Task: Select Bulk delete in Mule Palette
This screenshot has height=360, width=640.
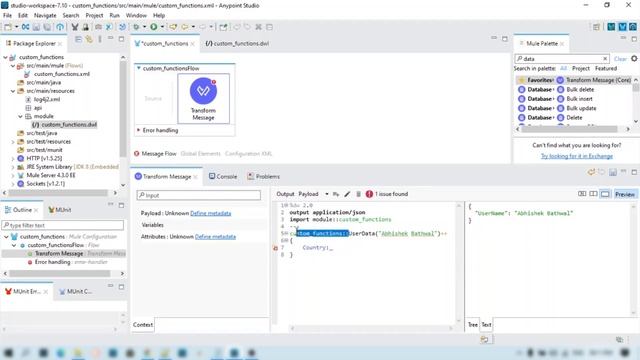Action: [x=576, y=89]
